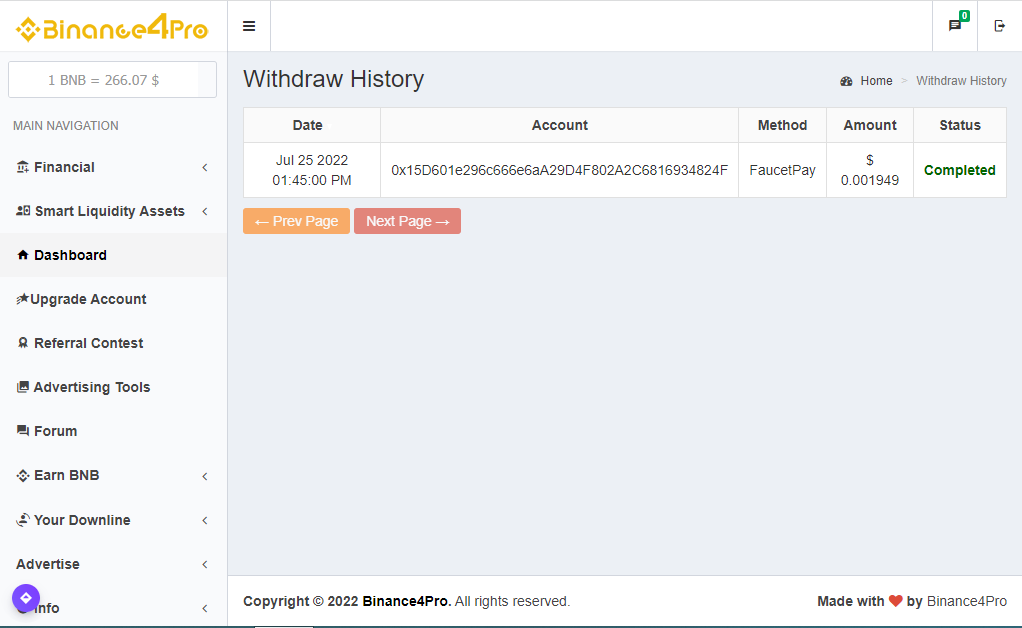The image size is (1022, 628).
Task: Follow the Home breadcrumb link
Action: (x=876, y=81)
